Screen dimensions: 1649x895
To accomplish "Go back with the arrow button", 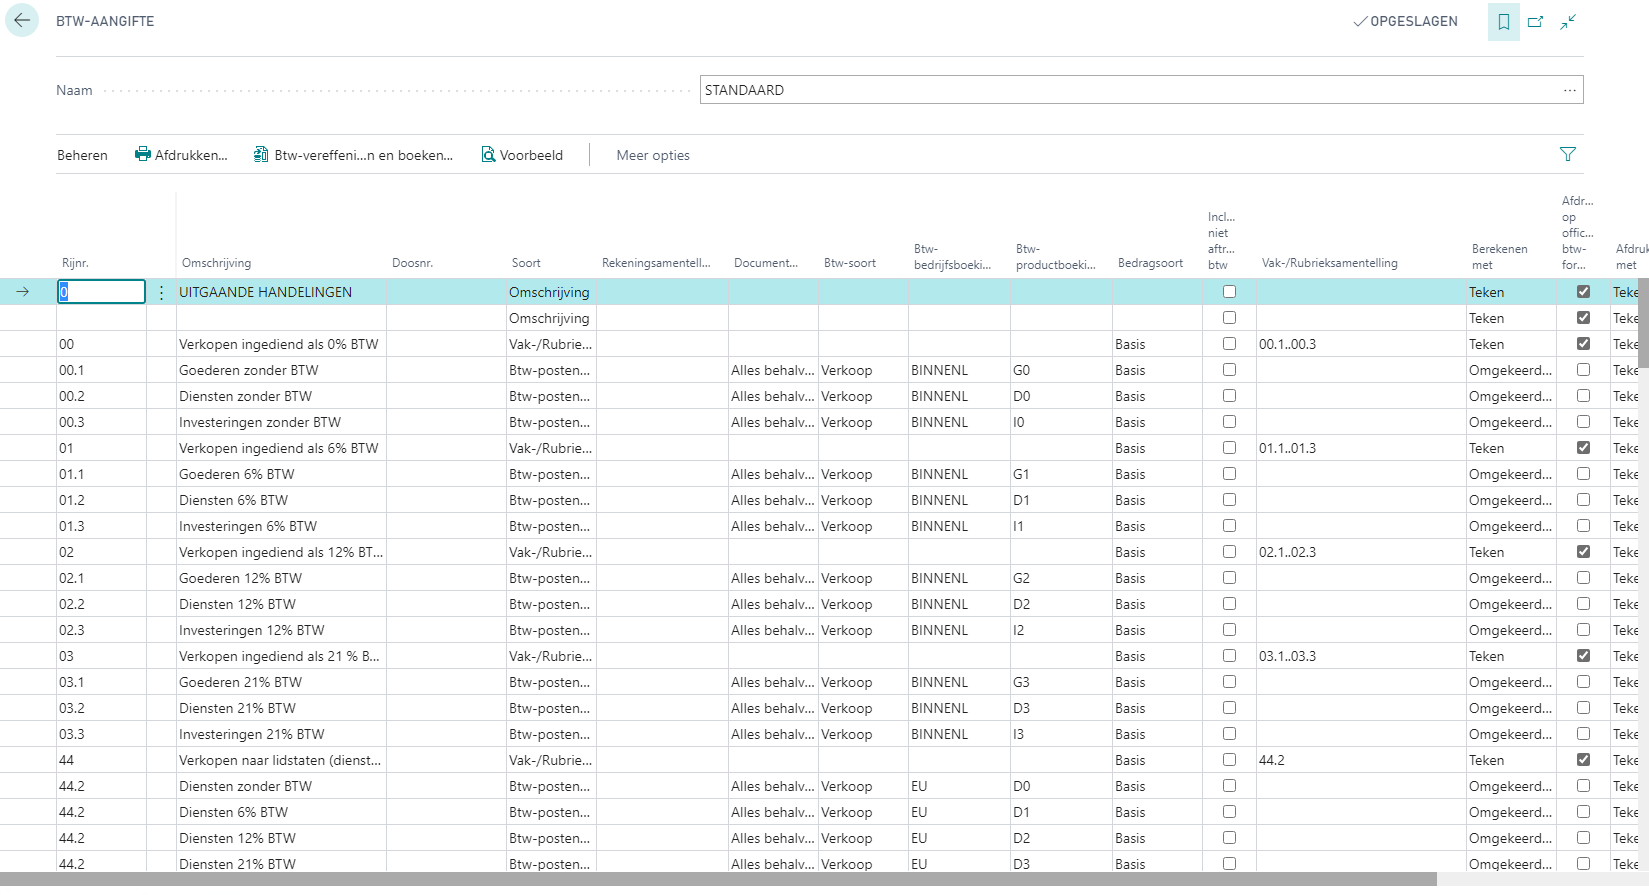I will [22, 20].
